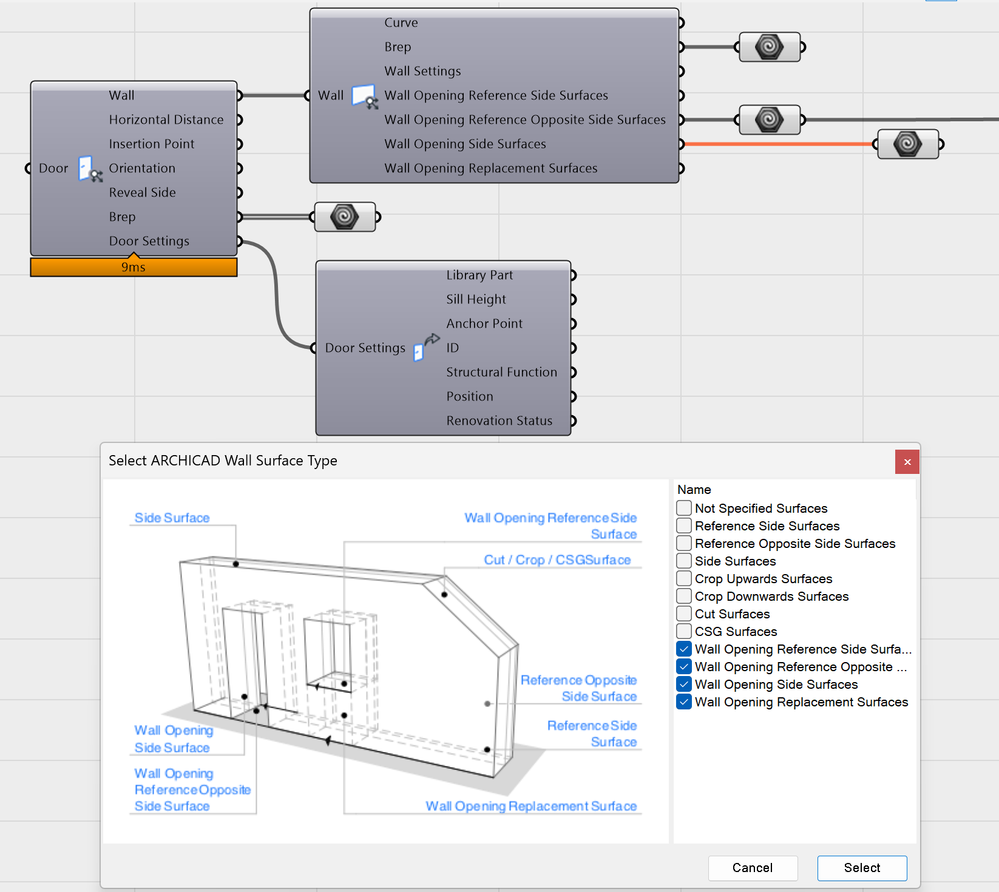The width and height of the screenshot is (999, 892).
Task: Check the Cut Surfaces option
Action: 684,614
